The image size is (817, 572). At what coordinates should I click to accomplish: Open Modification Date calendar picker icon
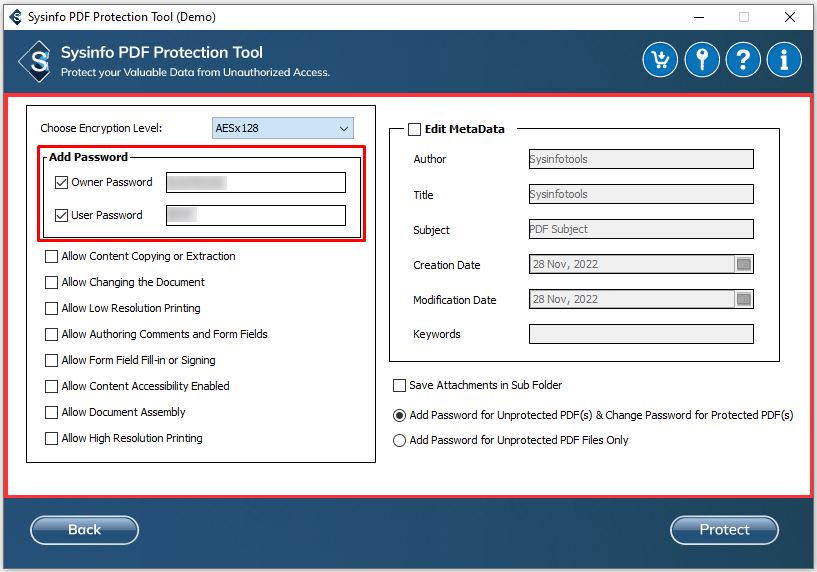pyautogui.click(x=743, y=300)
